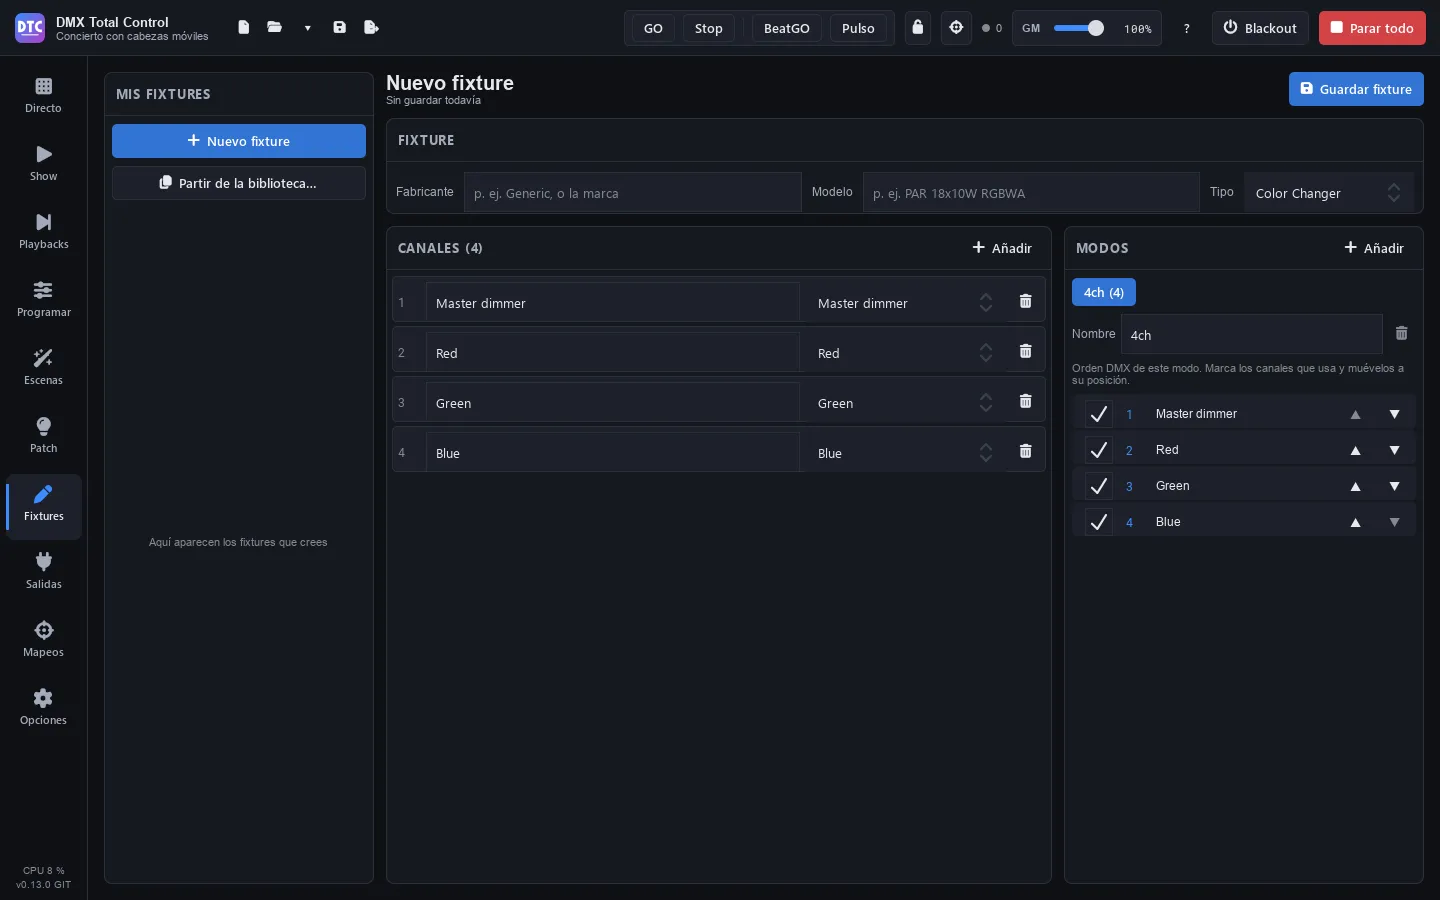Toggle the Blue channel checkbox in the mode
1440x900 pixels.
1098,522
